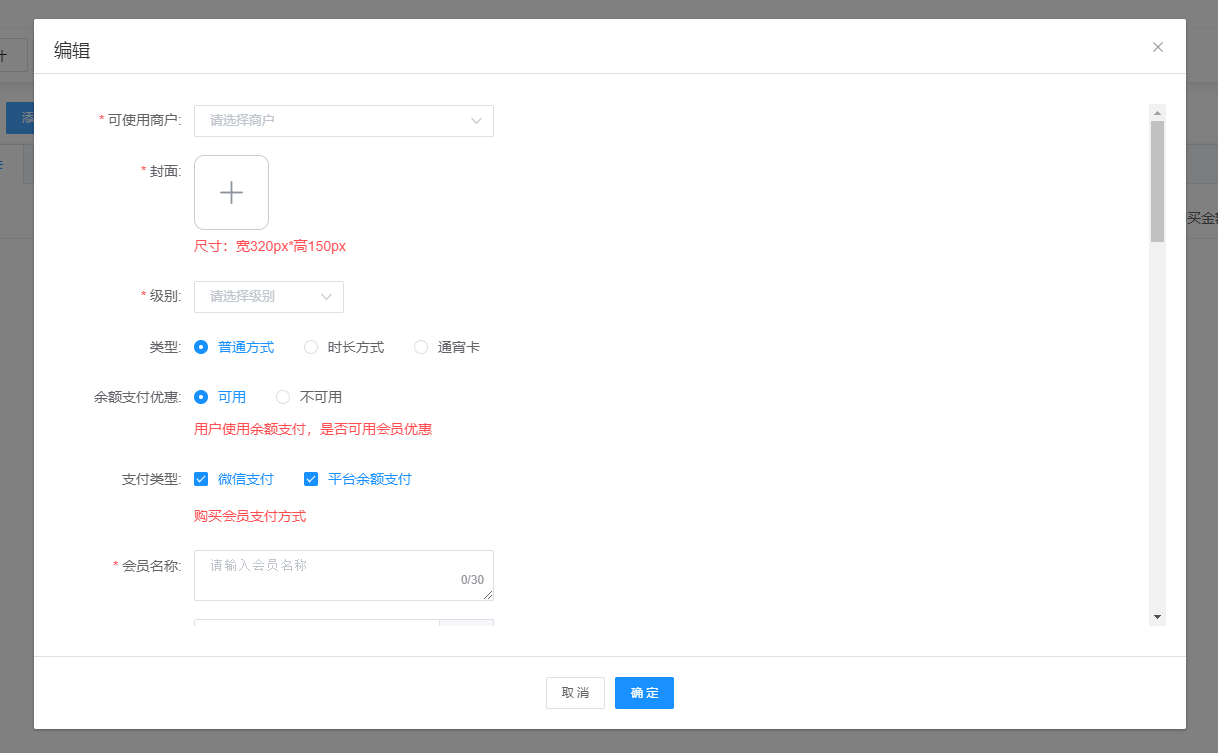Select the 时长方式 radio option
The width and height of the screenshot is (1218, 753).
[x=311, y=347]
